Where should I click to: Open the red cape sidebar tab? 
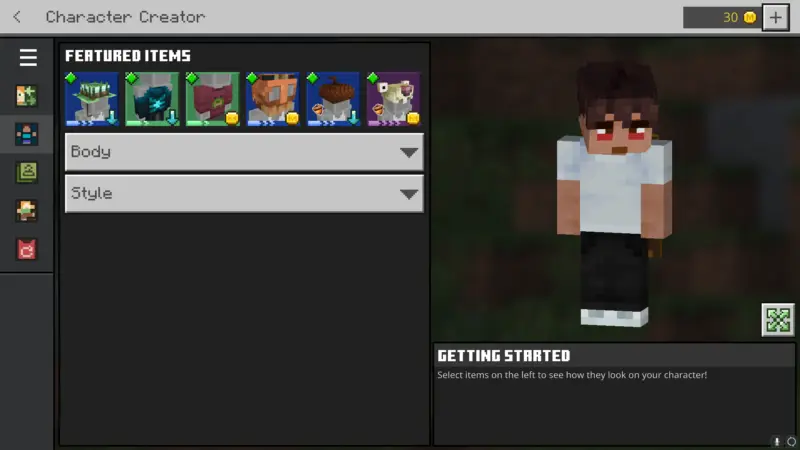(27, 249)
